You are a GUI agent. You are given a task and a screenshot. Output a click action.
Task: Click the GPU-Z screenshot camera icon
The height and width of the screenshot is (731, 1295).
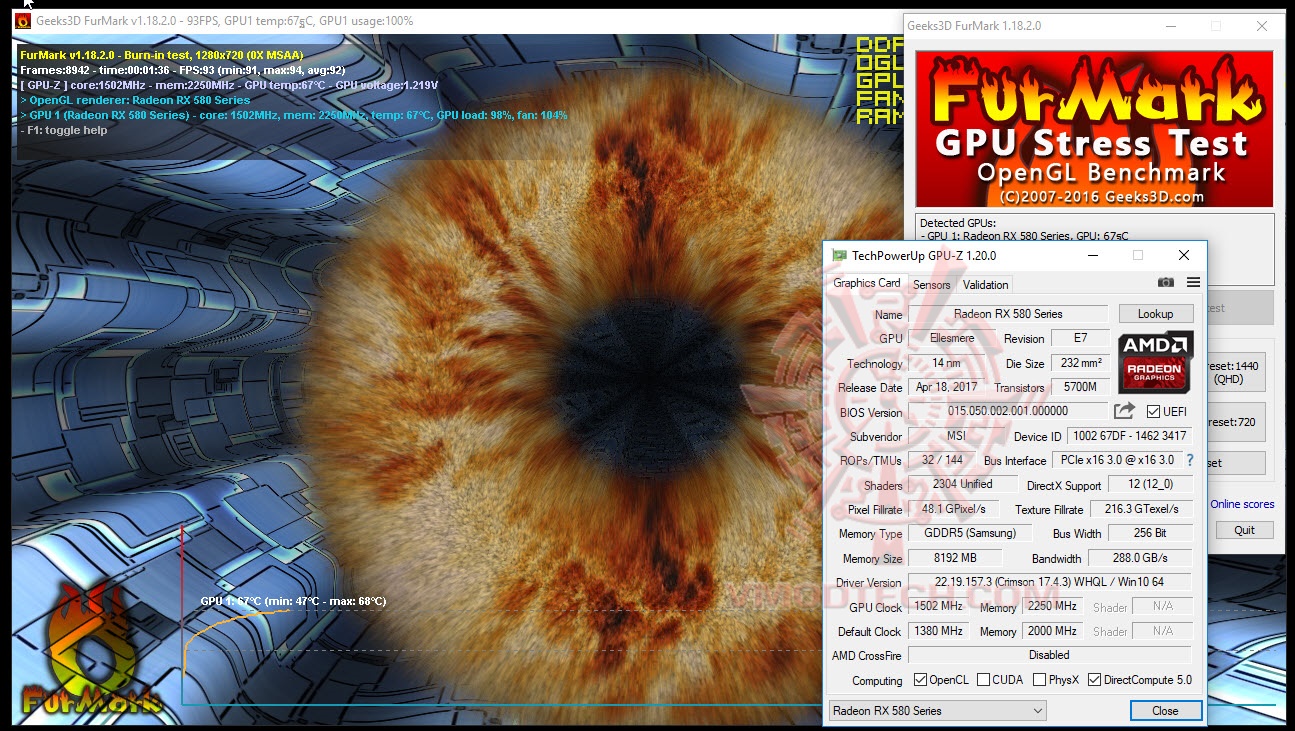(x=1166, y=283)
